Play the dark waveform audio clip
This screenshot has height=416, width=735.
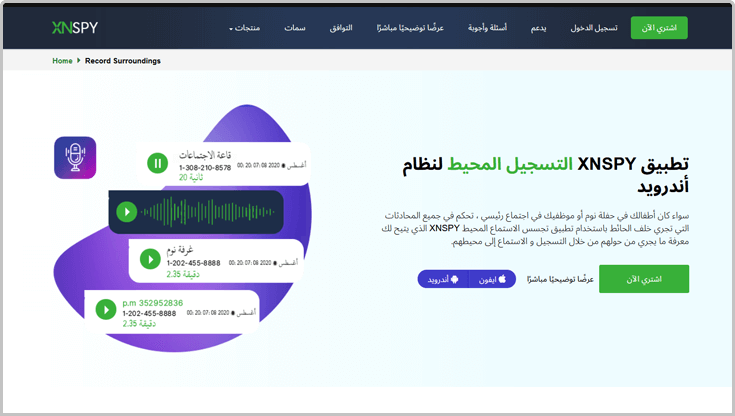[127, 212]
